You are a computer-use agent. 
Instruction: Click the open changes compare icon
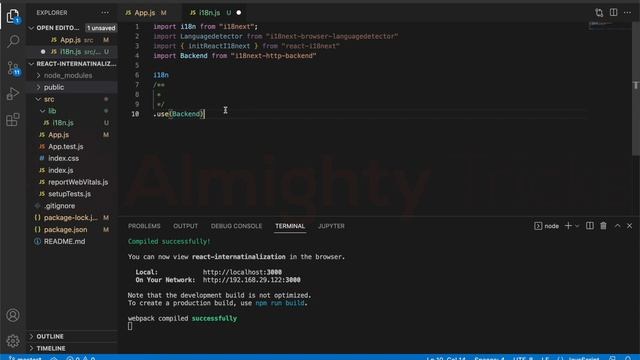pyautogui.click(x=599, y=13)
